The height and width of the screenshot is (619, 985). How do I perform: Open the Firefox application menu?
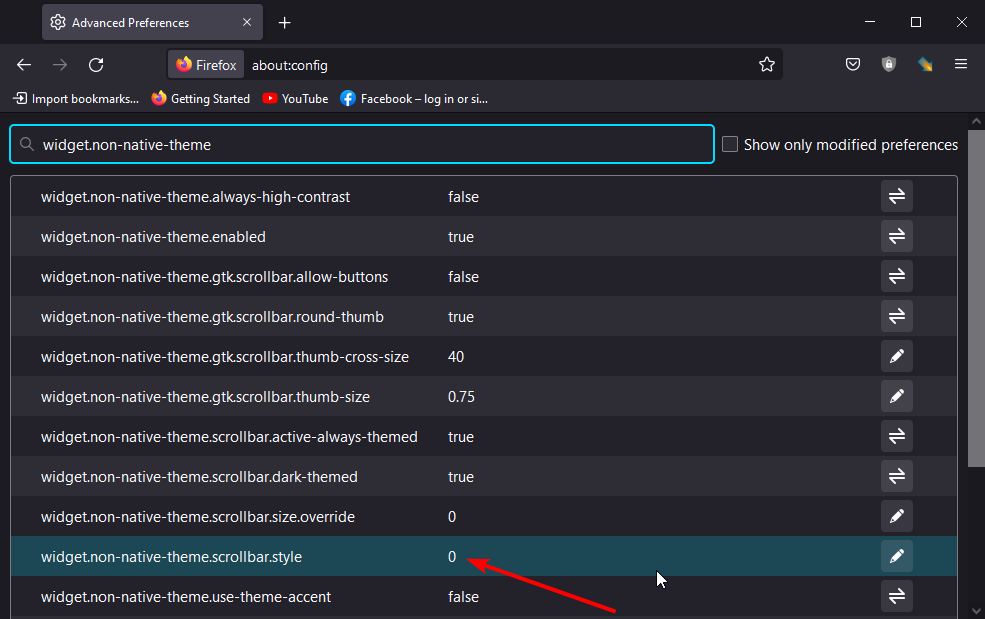(961, 64)
